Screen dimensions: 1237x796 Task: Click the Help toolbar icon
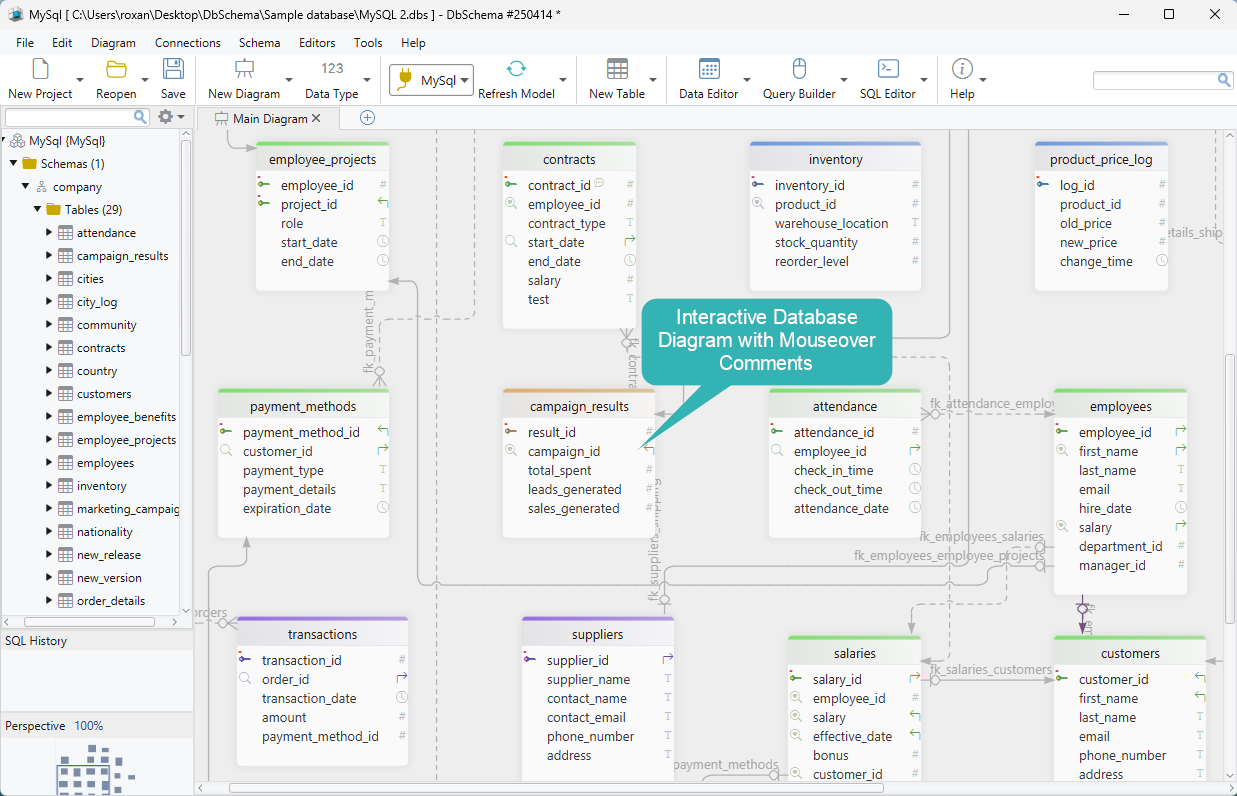coord(962,69)
